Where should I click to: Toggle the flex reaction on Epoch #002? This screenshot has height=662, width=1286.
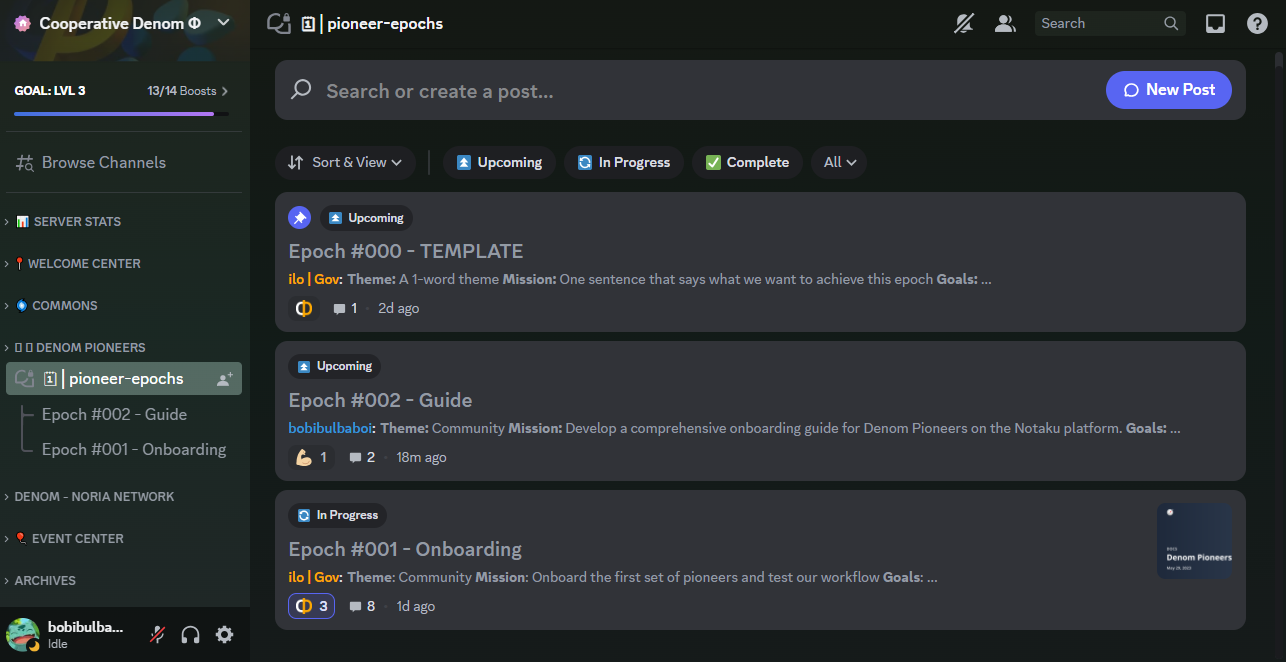[311, 457]
